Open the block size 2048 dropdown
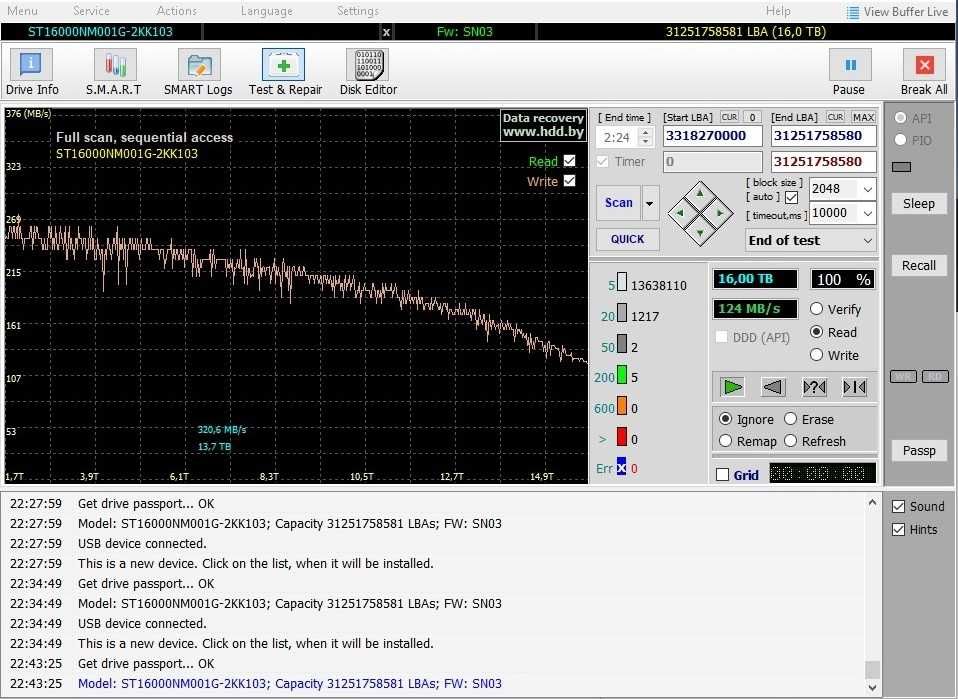The width and height of the screenshot is (958, 699). click(868, 189)
